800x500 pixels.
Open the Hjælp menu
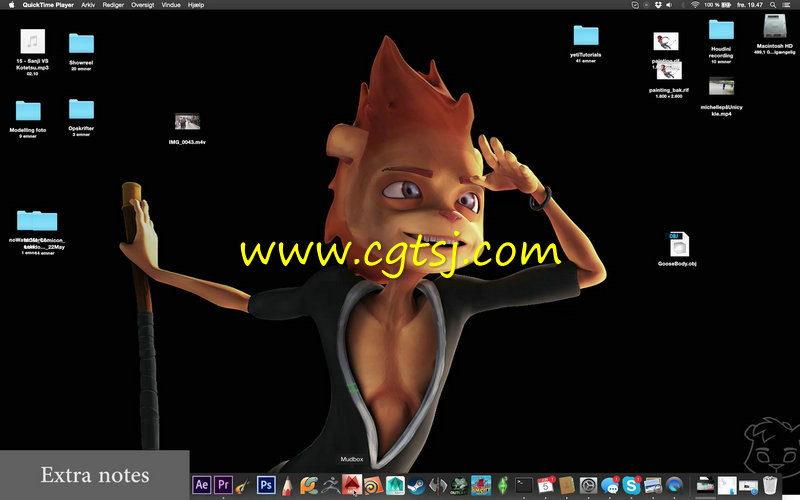pyautogui.click(x=196, y=5)
